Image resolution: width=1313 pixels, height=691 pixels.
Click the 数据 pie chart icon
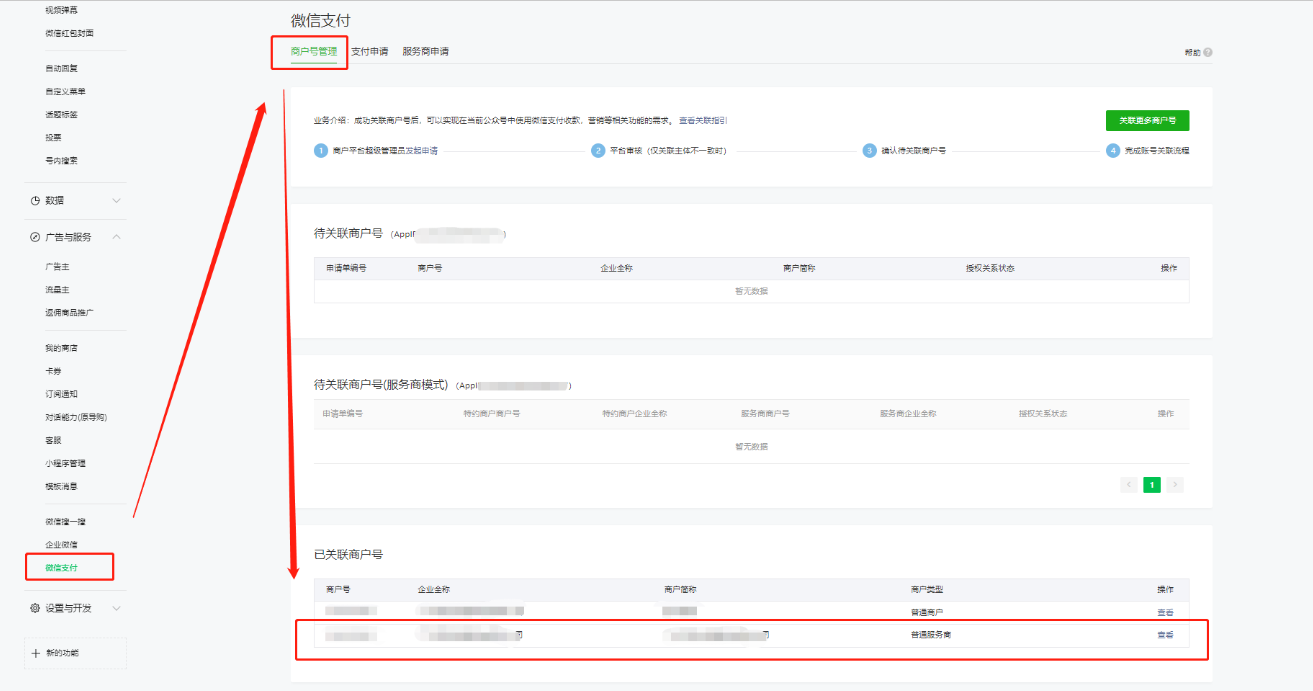(35, 200)
